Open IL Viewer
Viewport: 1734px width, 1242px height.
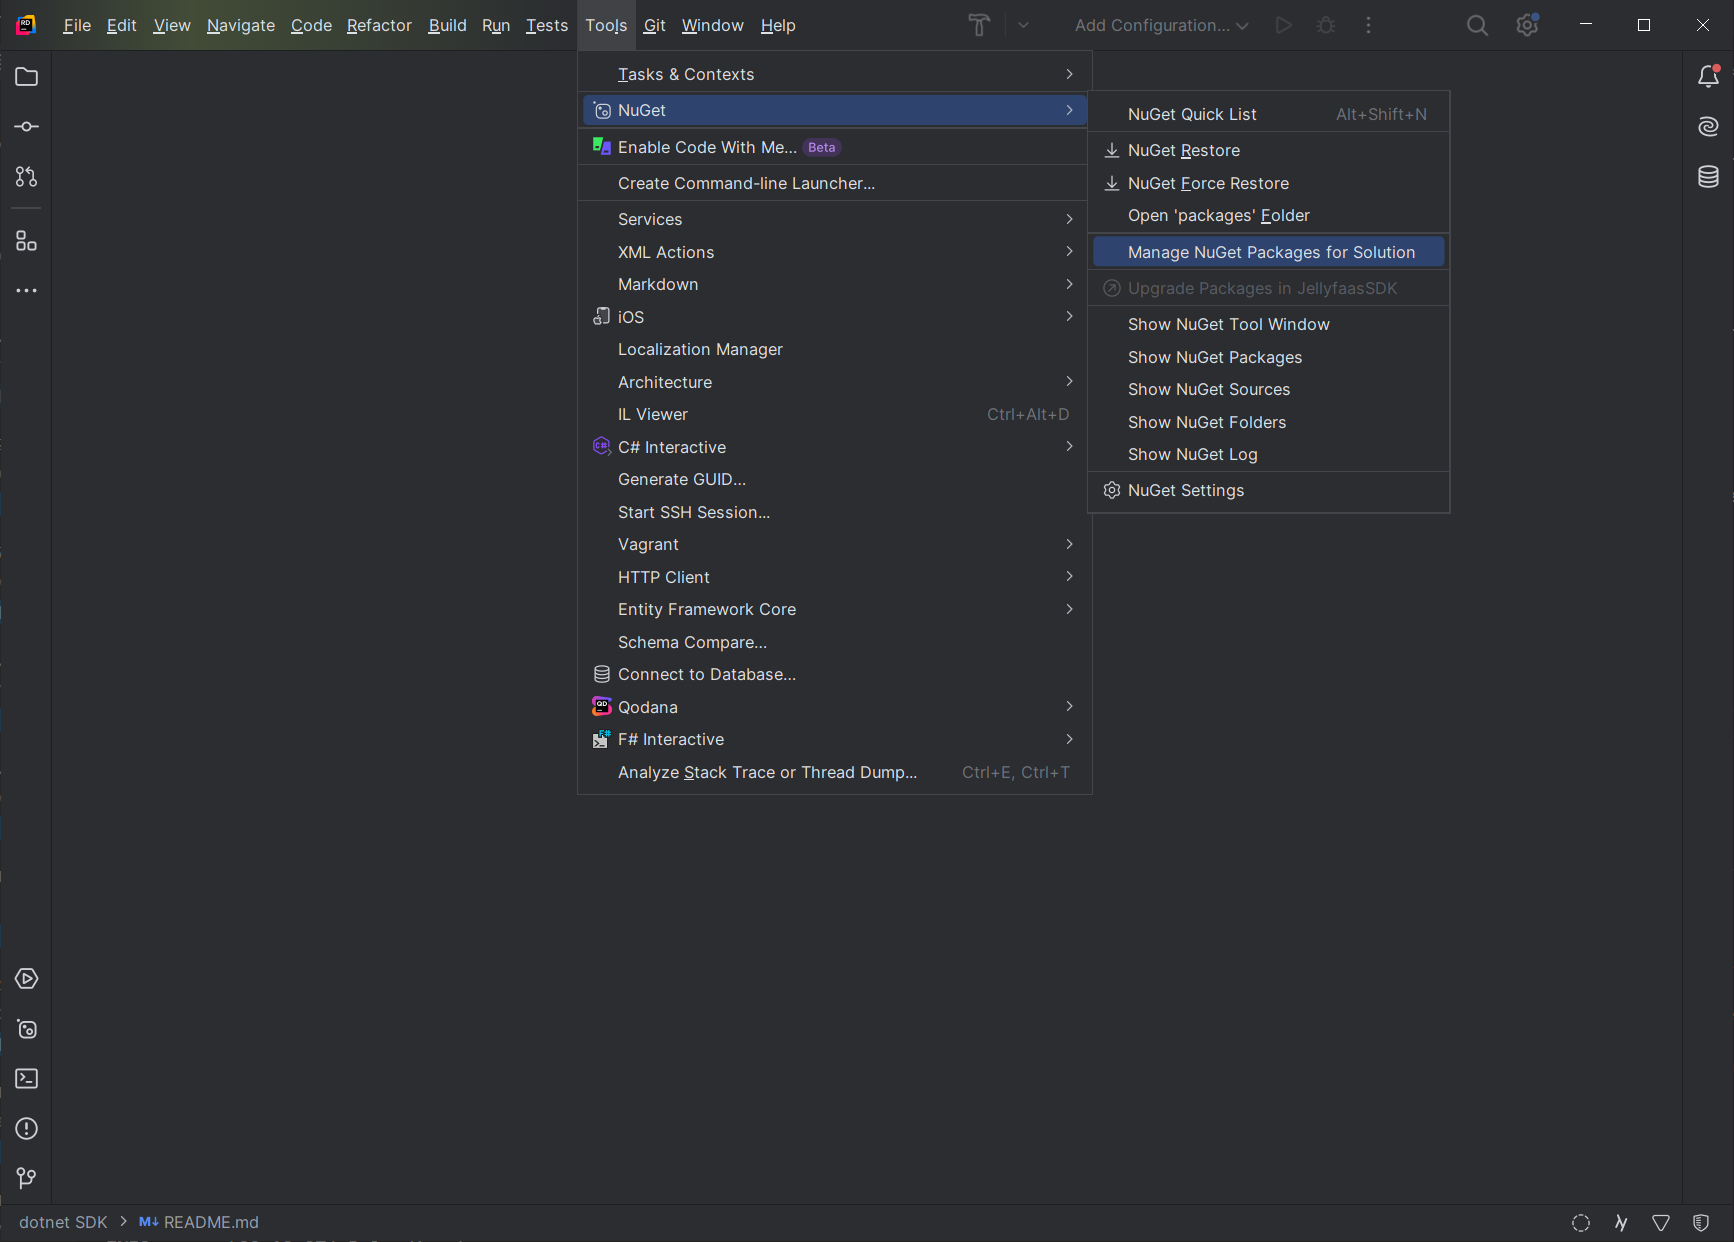835,414
